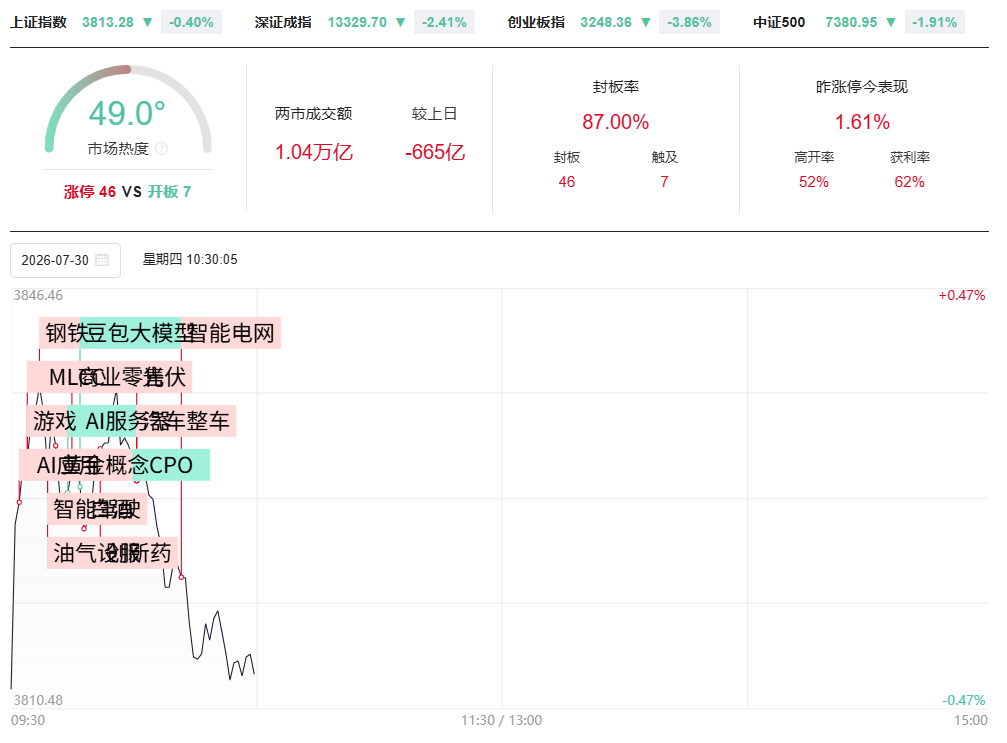
Task: Click the down arrow beside 深证成指 13329.70
Action: (401, 22)
